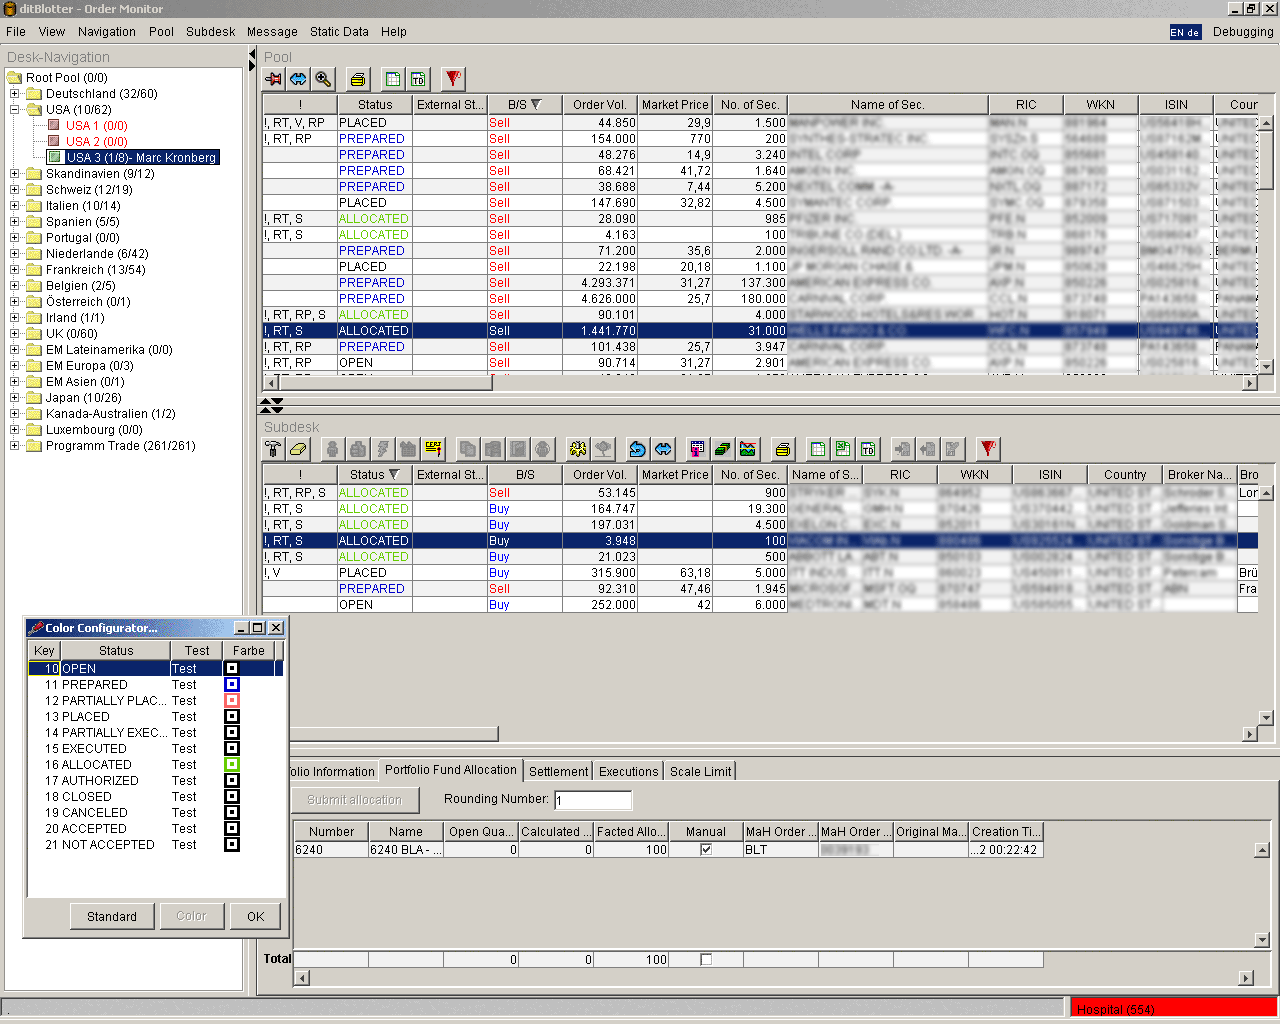Click the red pin icon in Pool toolbar
Screen dimensions: 1280x1024
point(273,79)
